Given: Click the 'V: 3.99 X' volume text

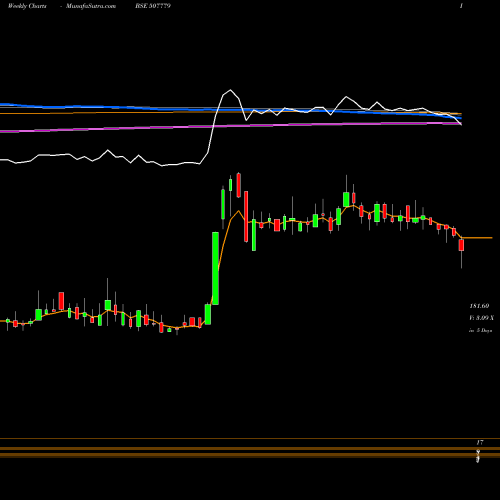Looking at the screenshot, I should (x=481, y=318).
